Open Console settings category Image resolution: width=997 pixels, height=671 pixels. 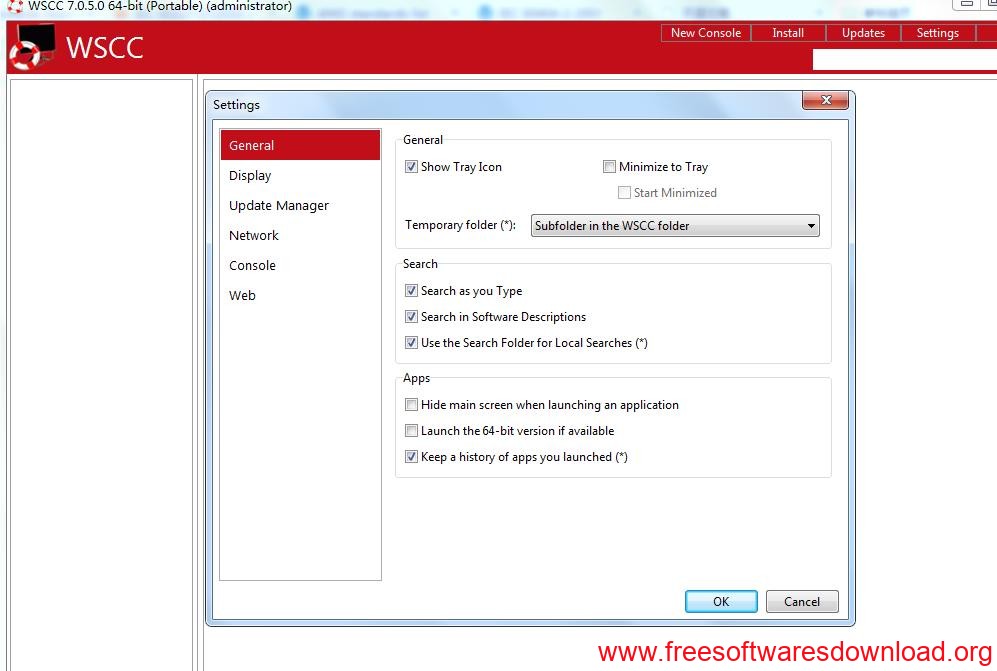300,265
